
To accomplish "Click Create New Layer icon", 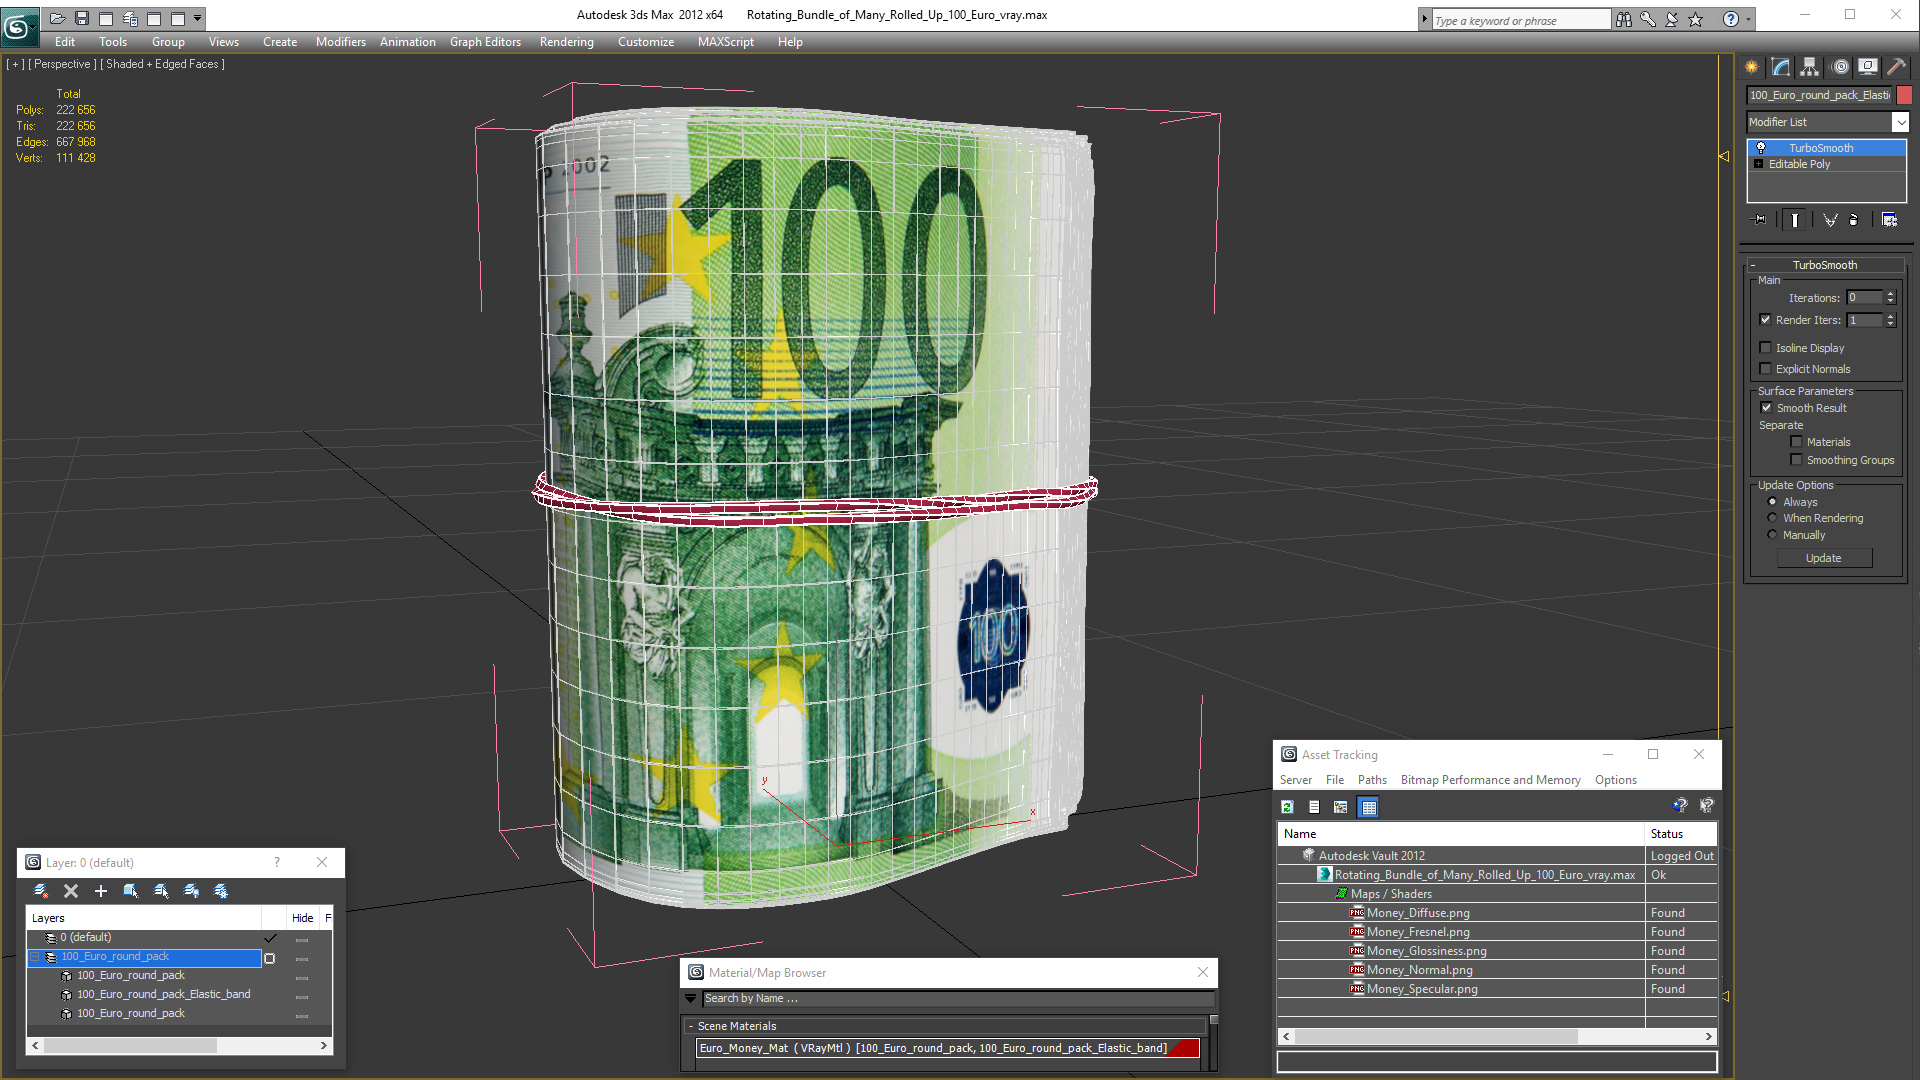I will pos(41,891).
